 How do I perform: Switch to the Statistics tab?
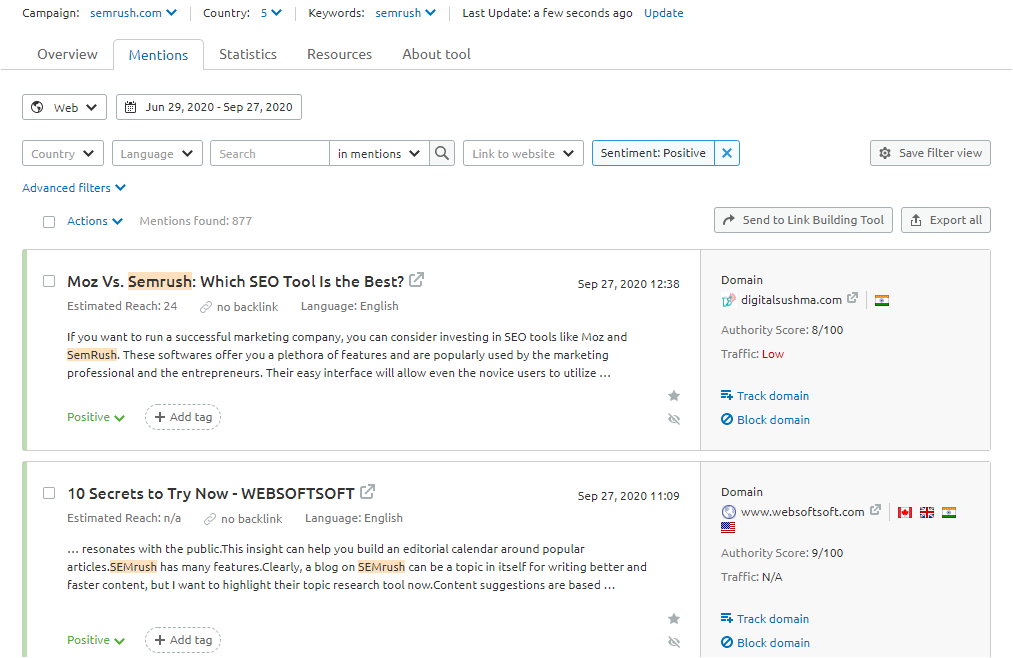click(248, 54)
